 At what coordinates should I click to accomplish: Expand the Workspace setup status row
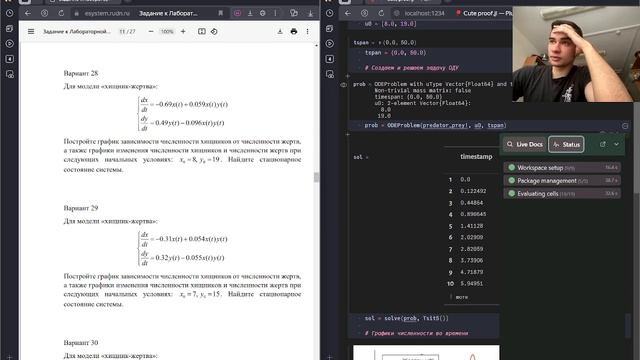click(562, 168)
